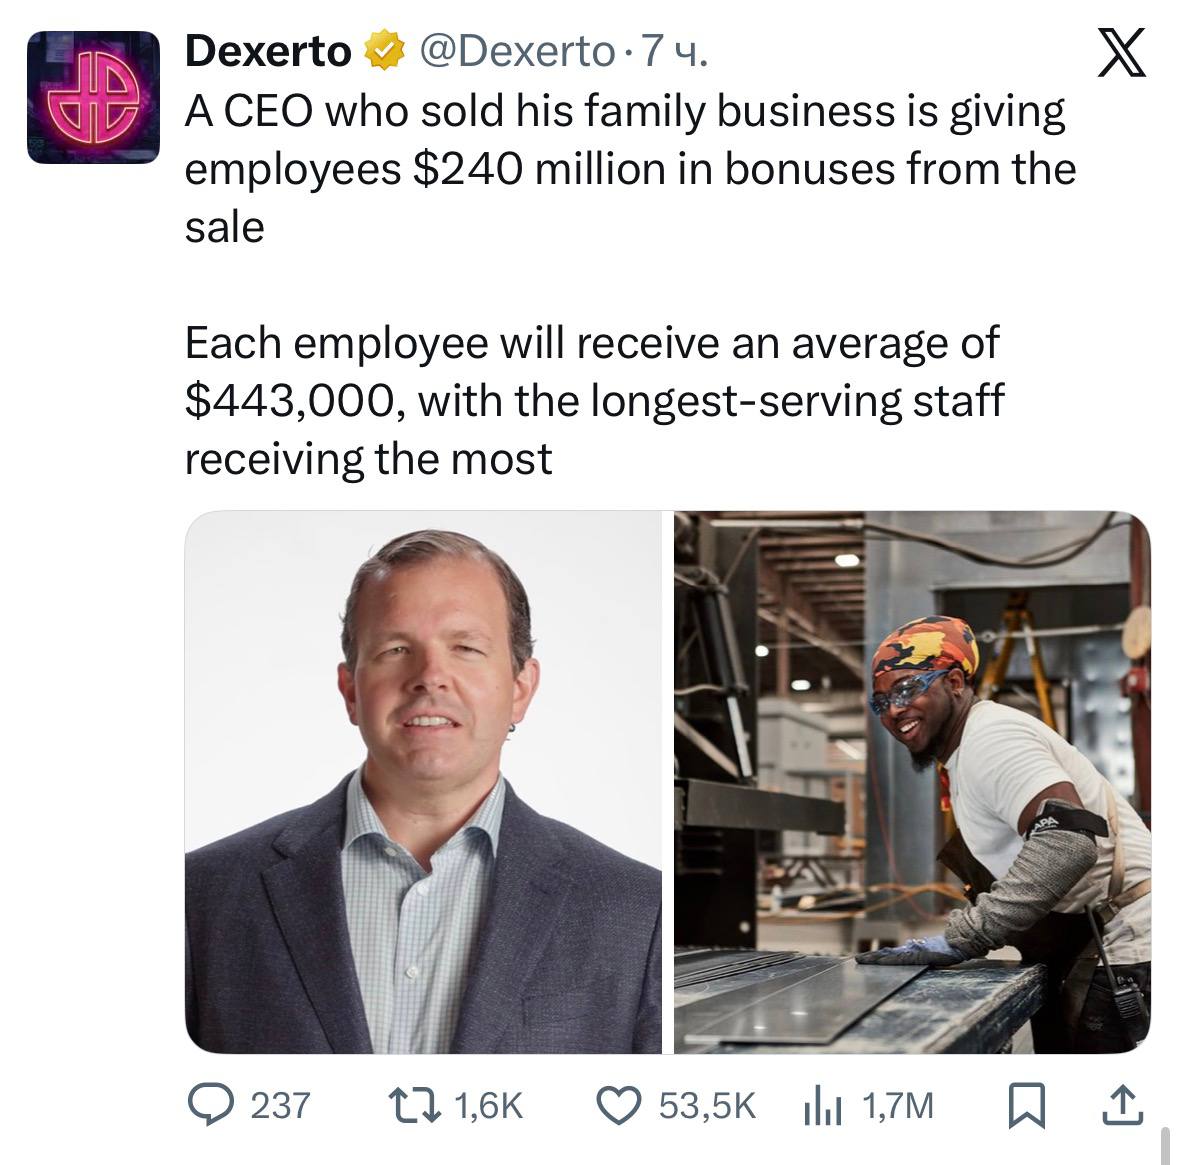Image resolution: width=1179 pixels, height=1165 pixels.
Task: Bookmark this post
Action: [1026, 1106]
